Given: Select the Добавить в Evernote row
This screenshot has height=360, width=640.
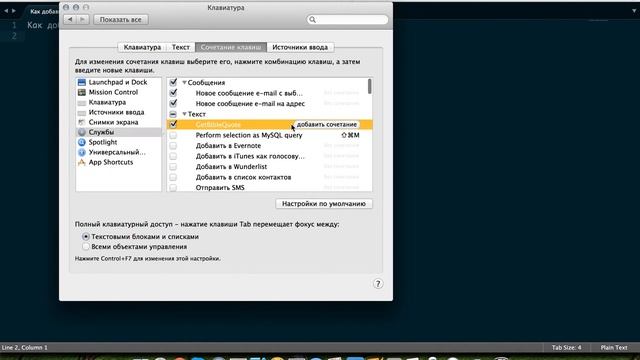Looking at the screenshot, I should (269, 146).
